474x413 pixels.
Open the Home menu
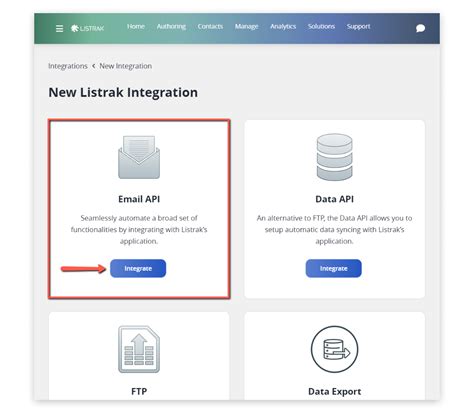[136, 26]
